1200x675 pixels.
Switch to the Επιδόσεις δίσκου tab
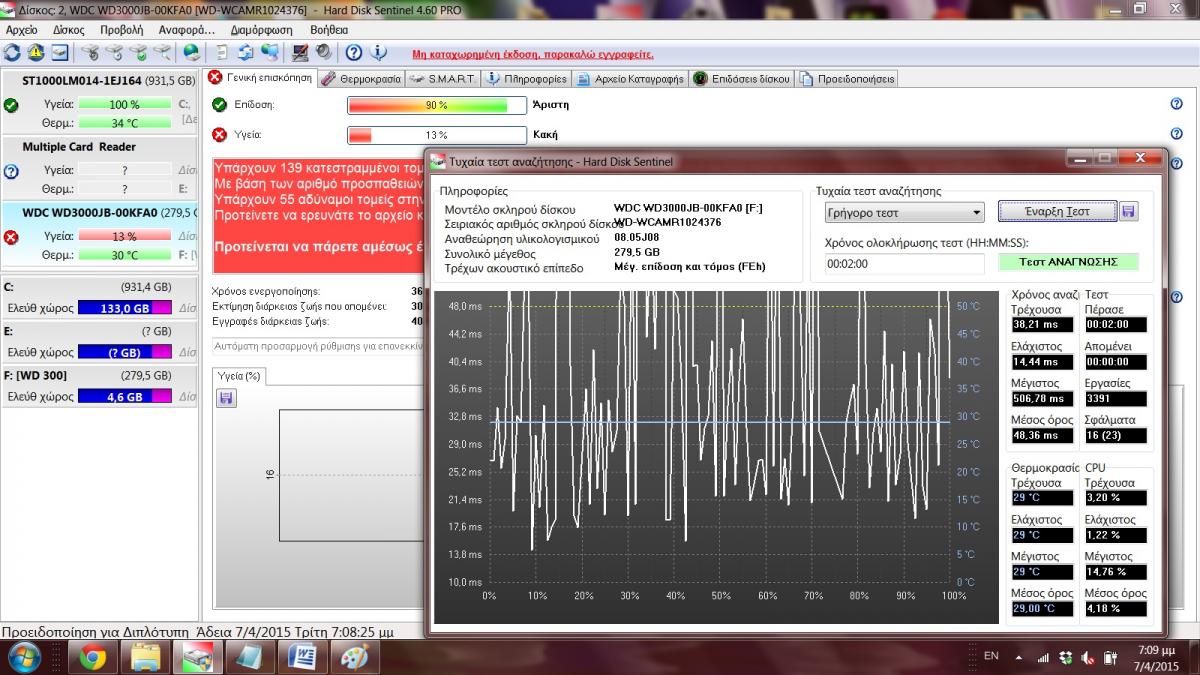[x=741, y=78]
